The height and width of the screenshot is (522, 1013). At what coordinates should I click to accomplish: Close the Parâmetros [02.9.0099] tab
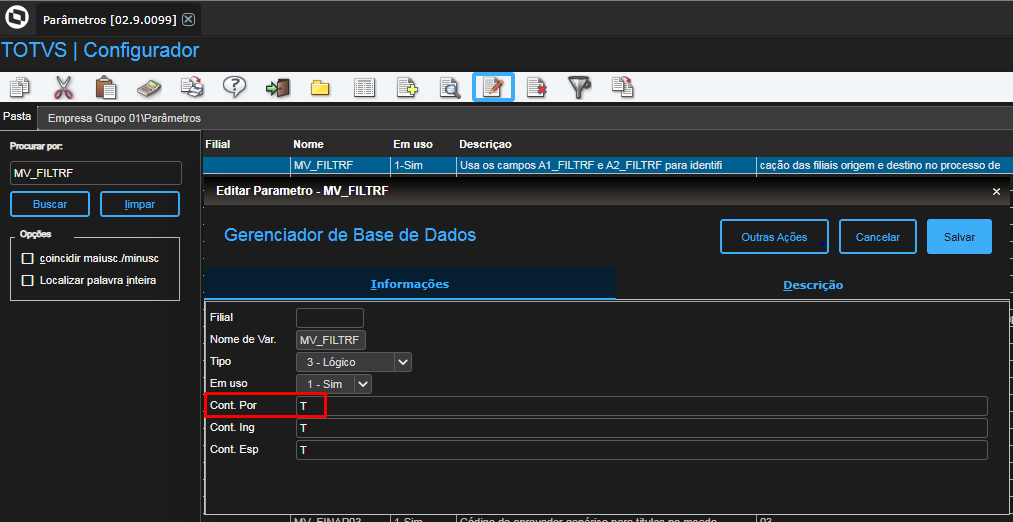[x=188, y=19]
